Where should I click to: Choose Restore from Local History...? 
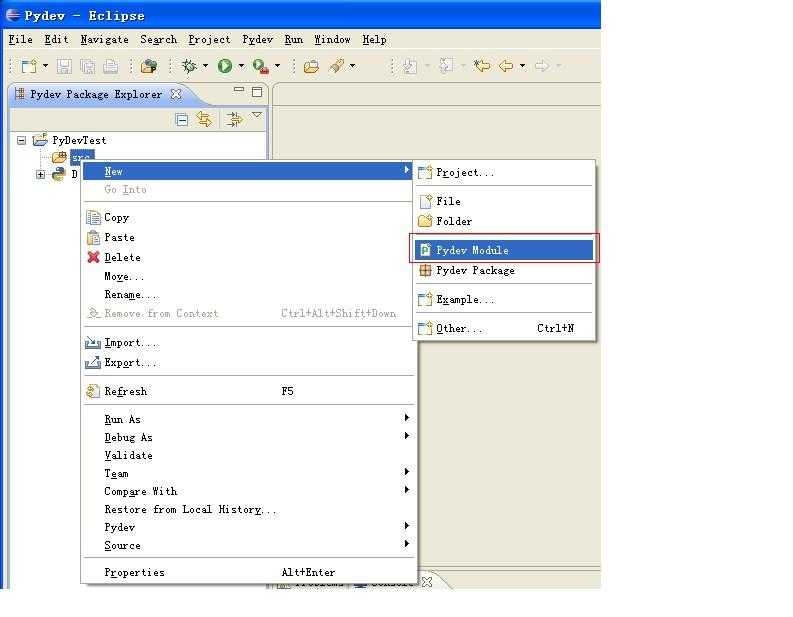coord(248,509)
